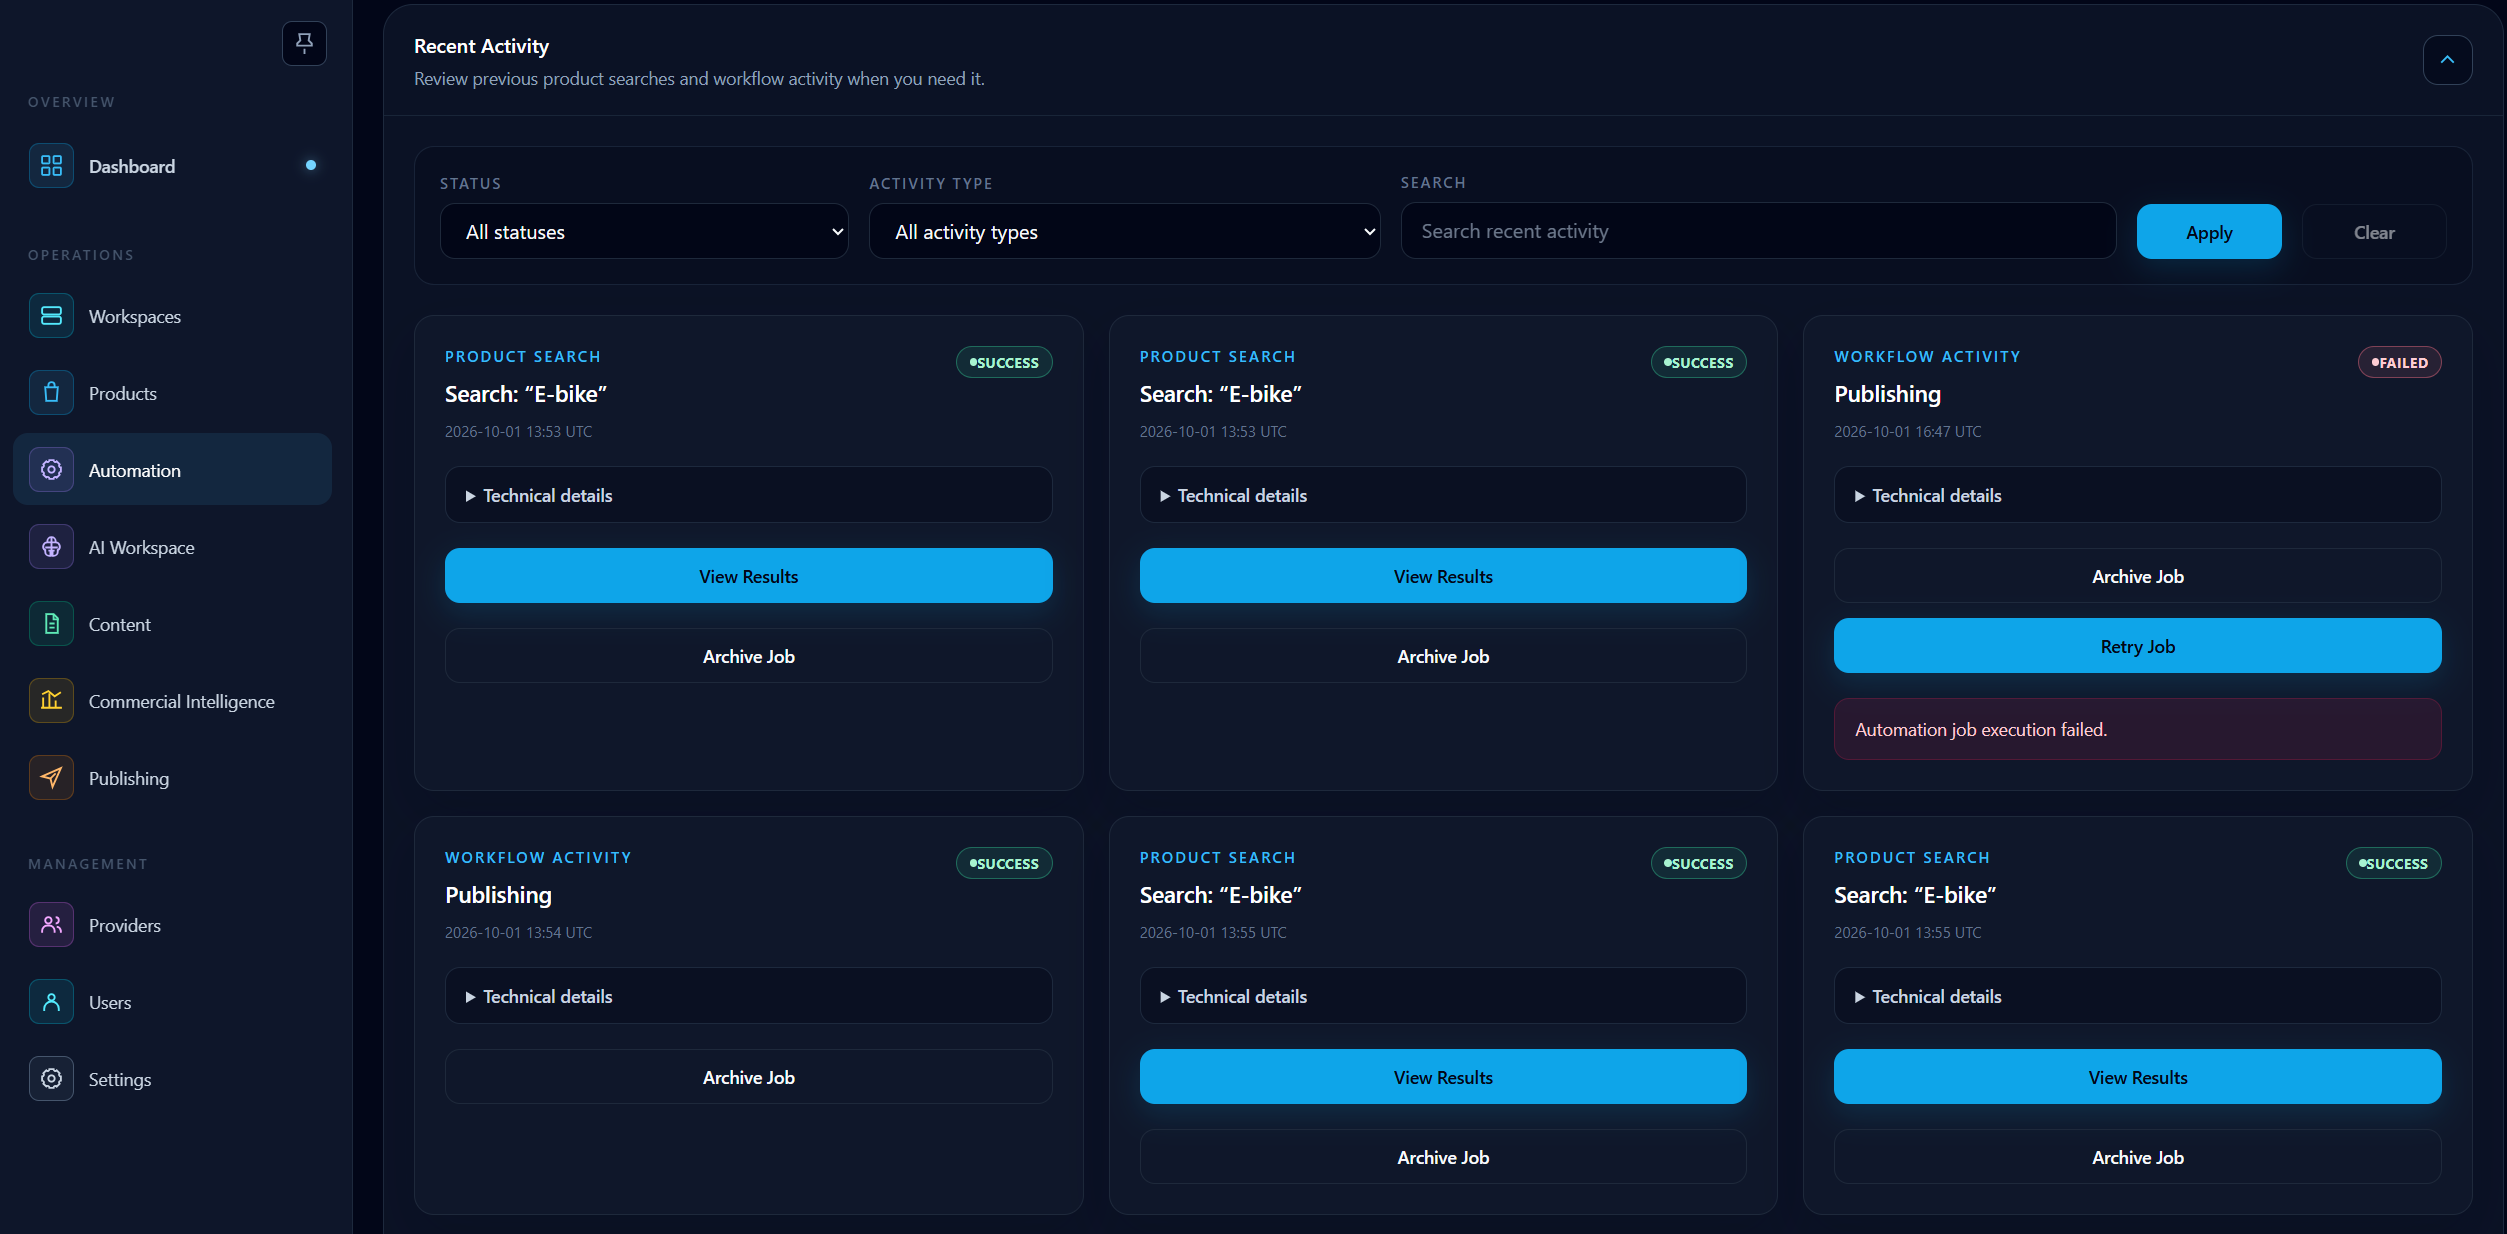Viewport: 2507px width, 1234px height.
Task: Focus the Search recent activity field
Action: 1758,231
